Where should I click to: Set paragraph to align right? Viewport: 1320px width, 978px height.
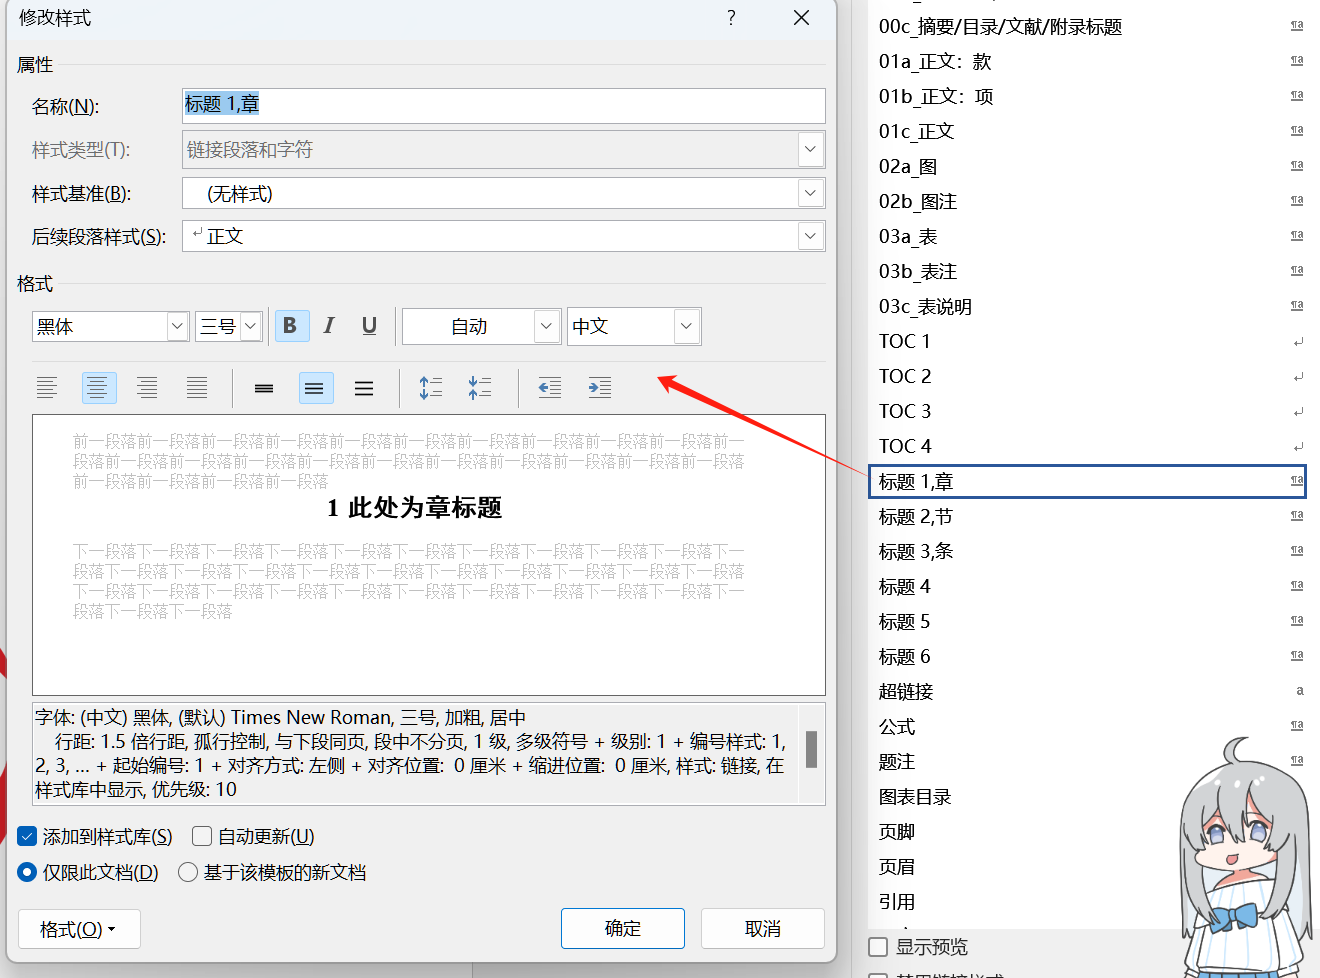point(147,388)
